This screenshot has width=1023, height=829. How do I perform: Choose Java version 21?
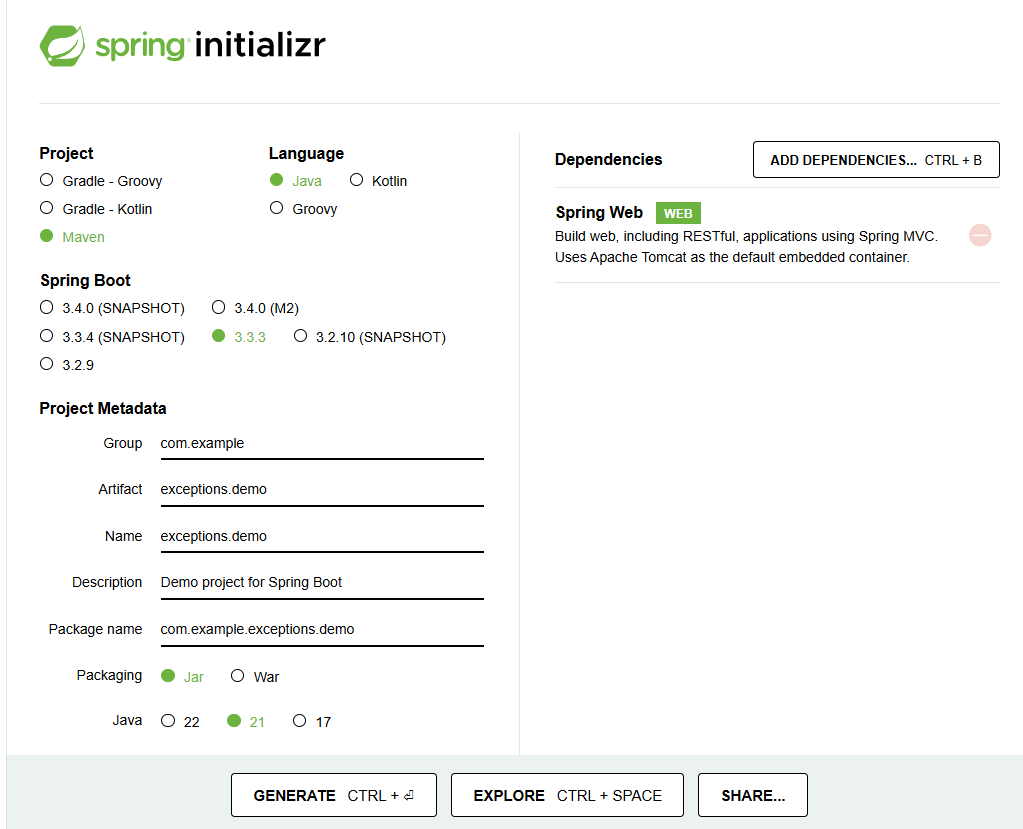coord(246,721)
